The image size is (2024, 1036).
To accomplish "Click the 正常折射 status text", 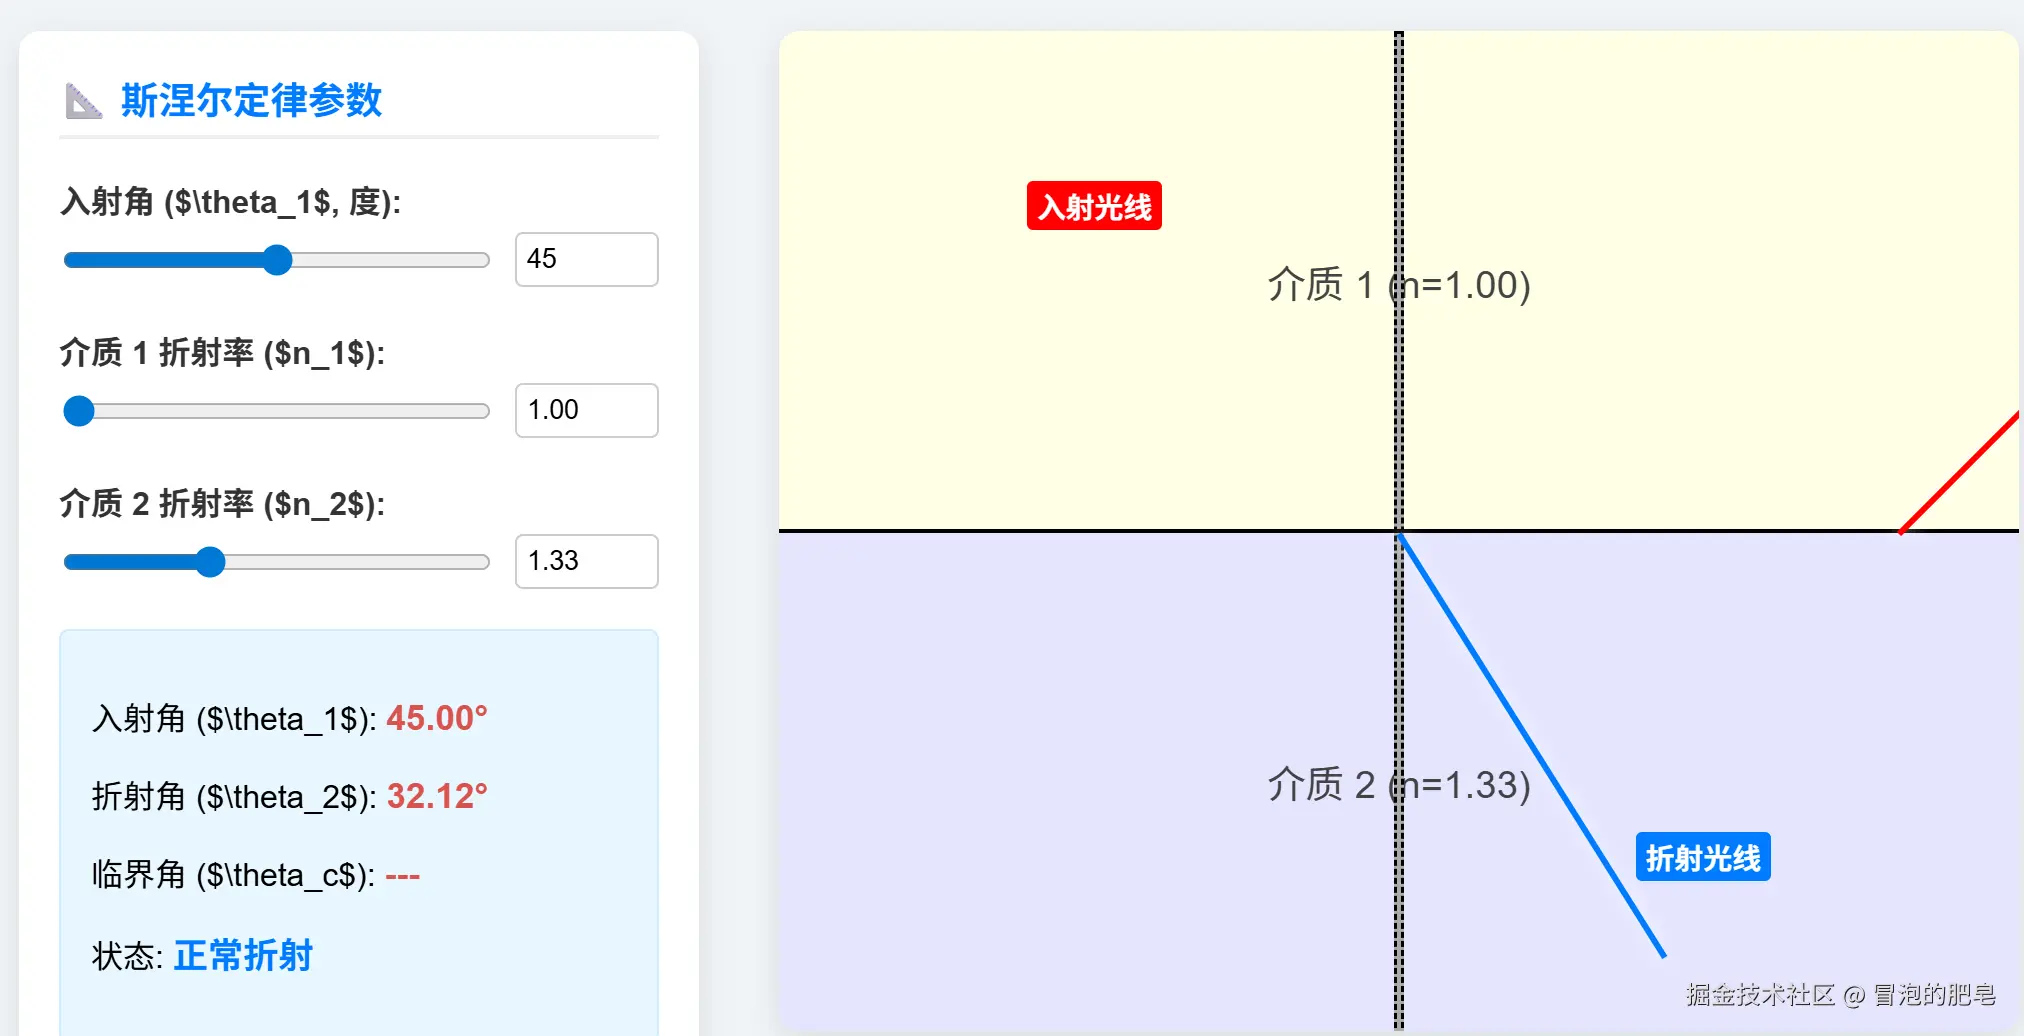I will coord(243,956).
